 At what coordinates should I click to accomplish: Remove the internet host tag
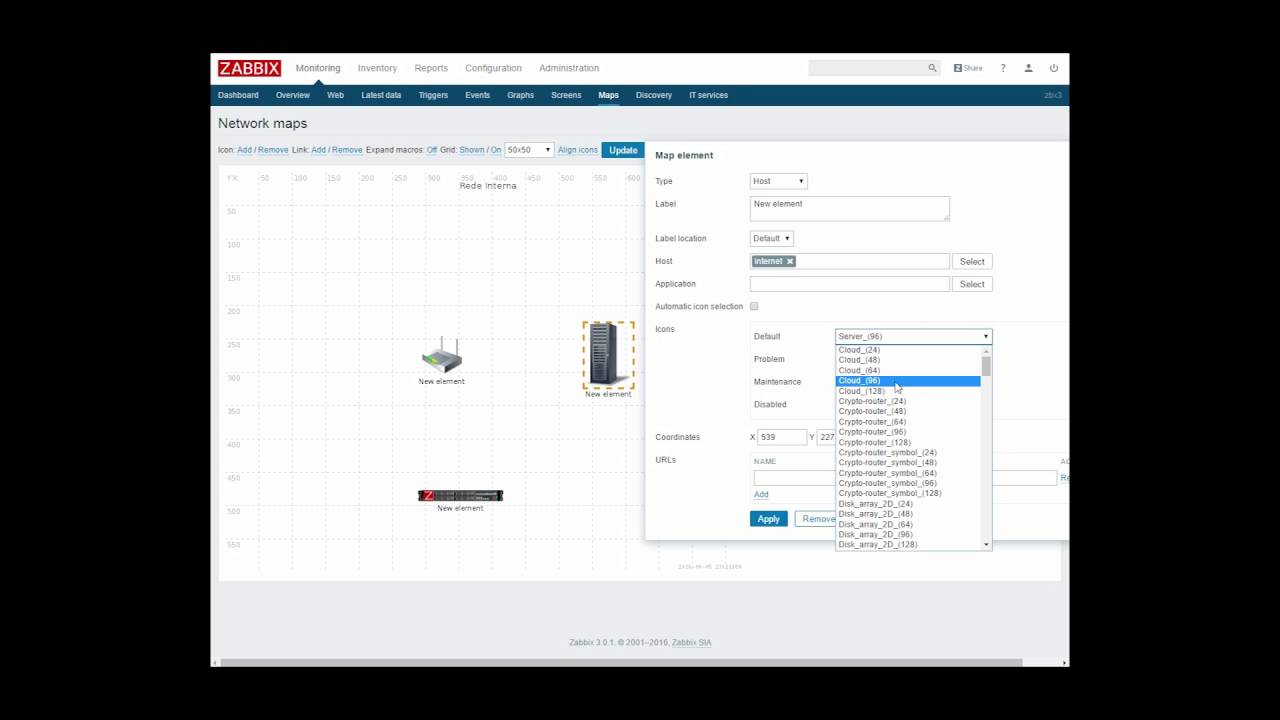pyautogui.click(x=789, y=261)
